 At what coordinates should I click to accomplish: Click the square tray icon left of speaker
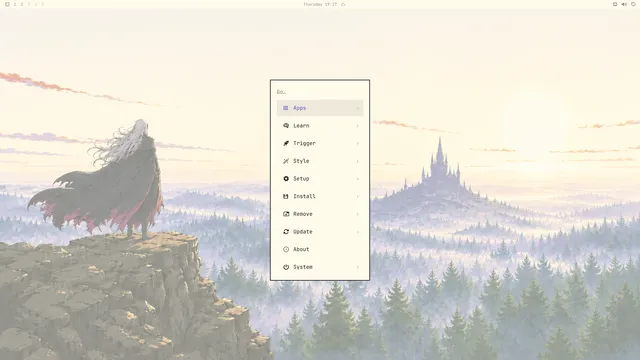[615, 4]
